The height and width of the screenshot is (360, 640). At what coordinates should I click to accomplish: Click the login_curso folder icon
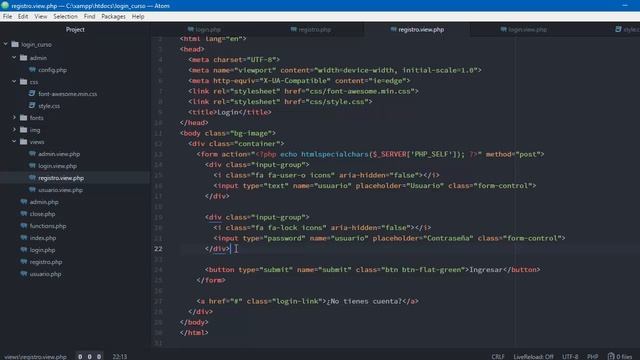click(15, 44)
